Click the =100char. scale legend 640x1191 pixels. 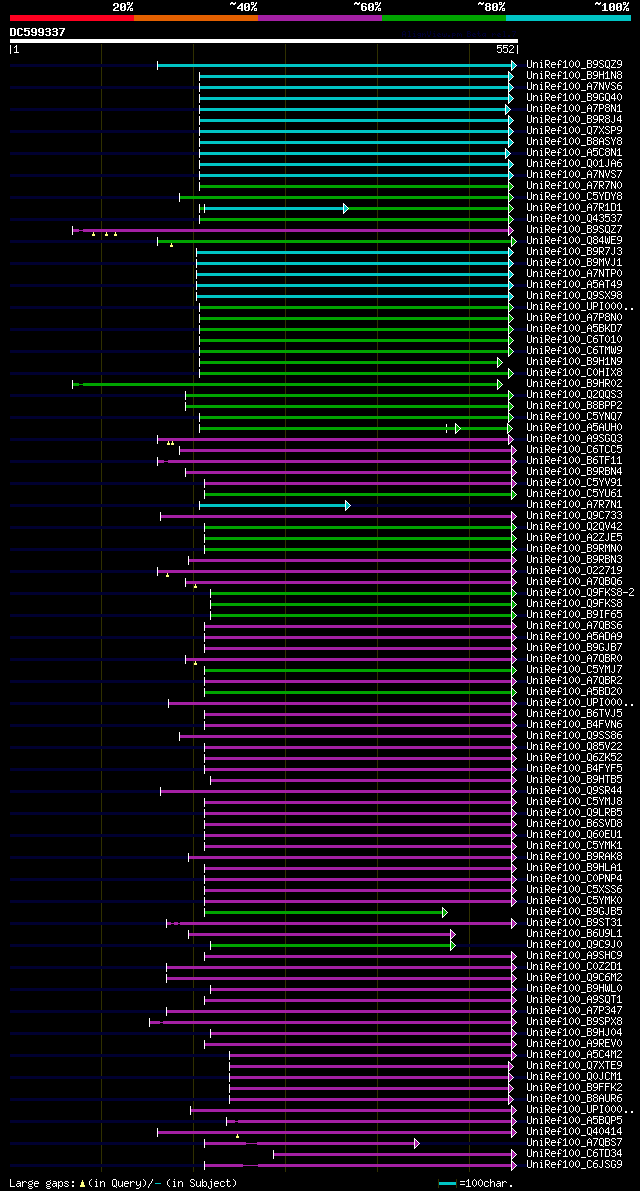click(475, 1183)
